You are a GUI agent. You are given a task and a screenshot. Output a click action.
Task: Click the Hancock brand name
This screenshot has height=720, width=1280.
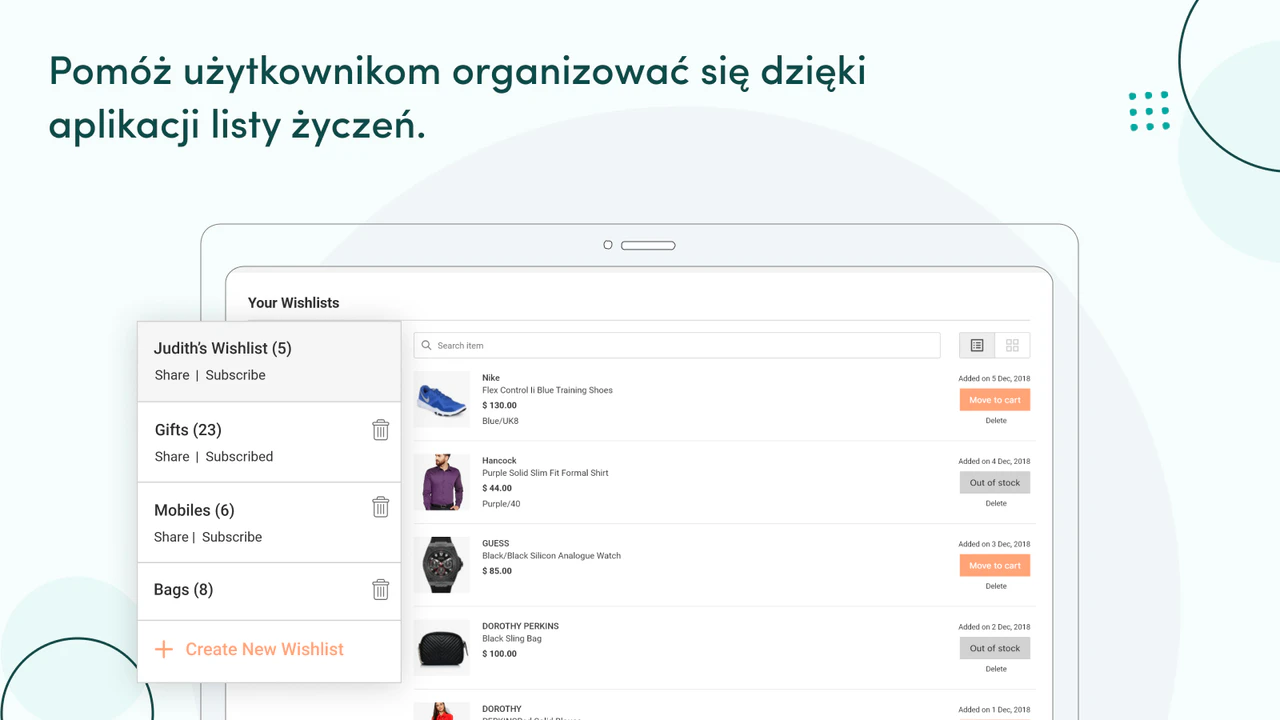click(499, 461)
